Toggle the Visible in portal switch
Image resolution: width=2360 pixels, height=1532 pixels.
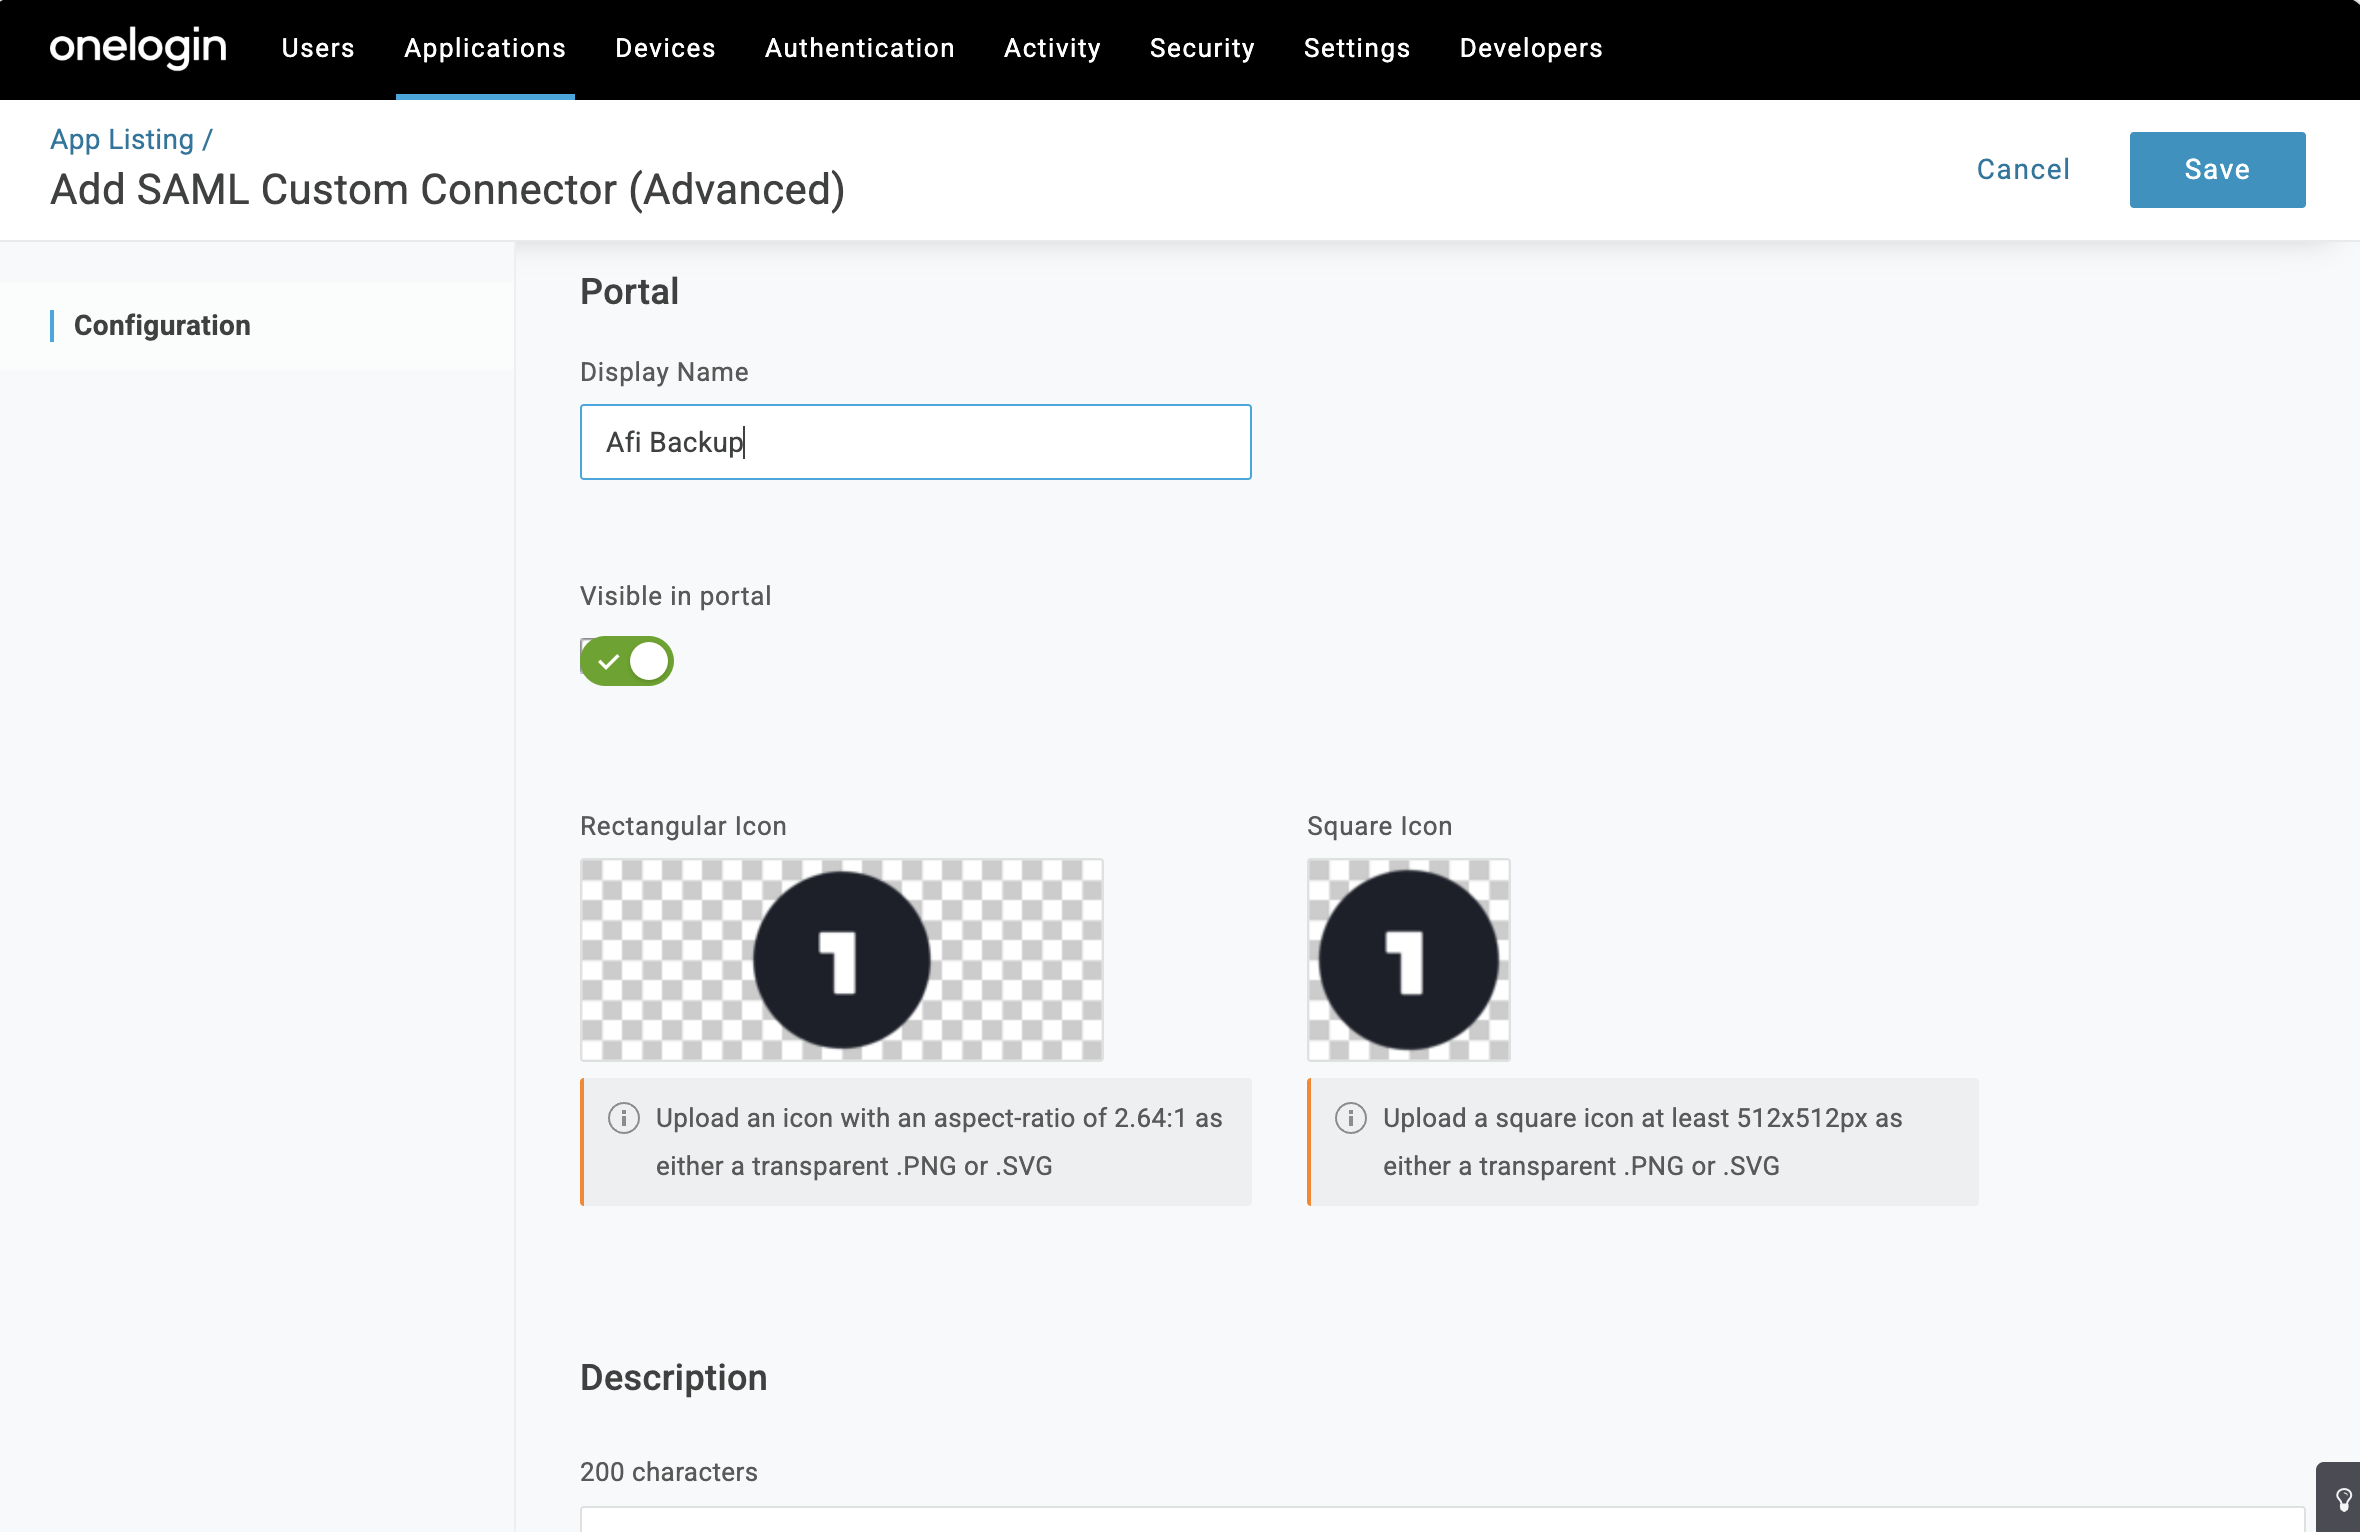tap(626, 661)
